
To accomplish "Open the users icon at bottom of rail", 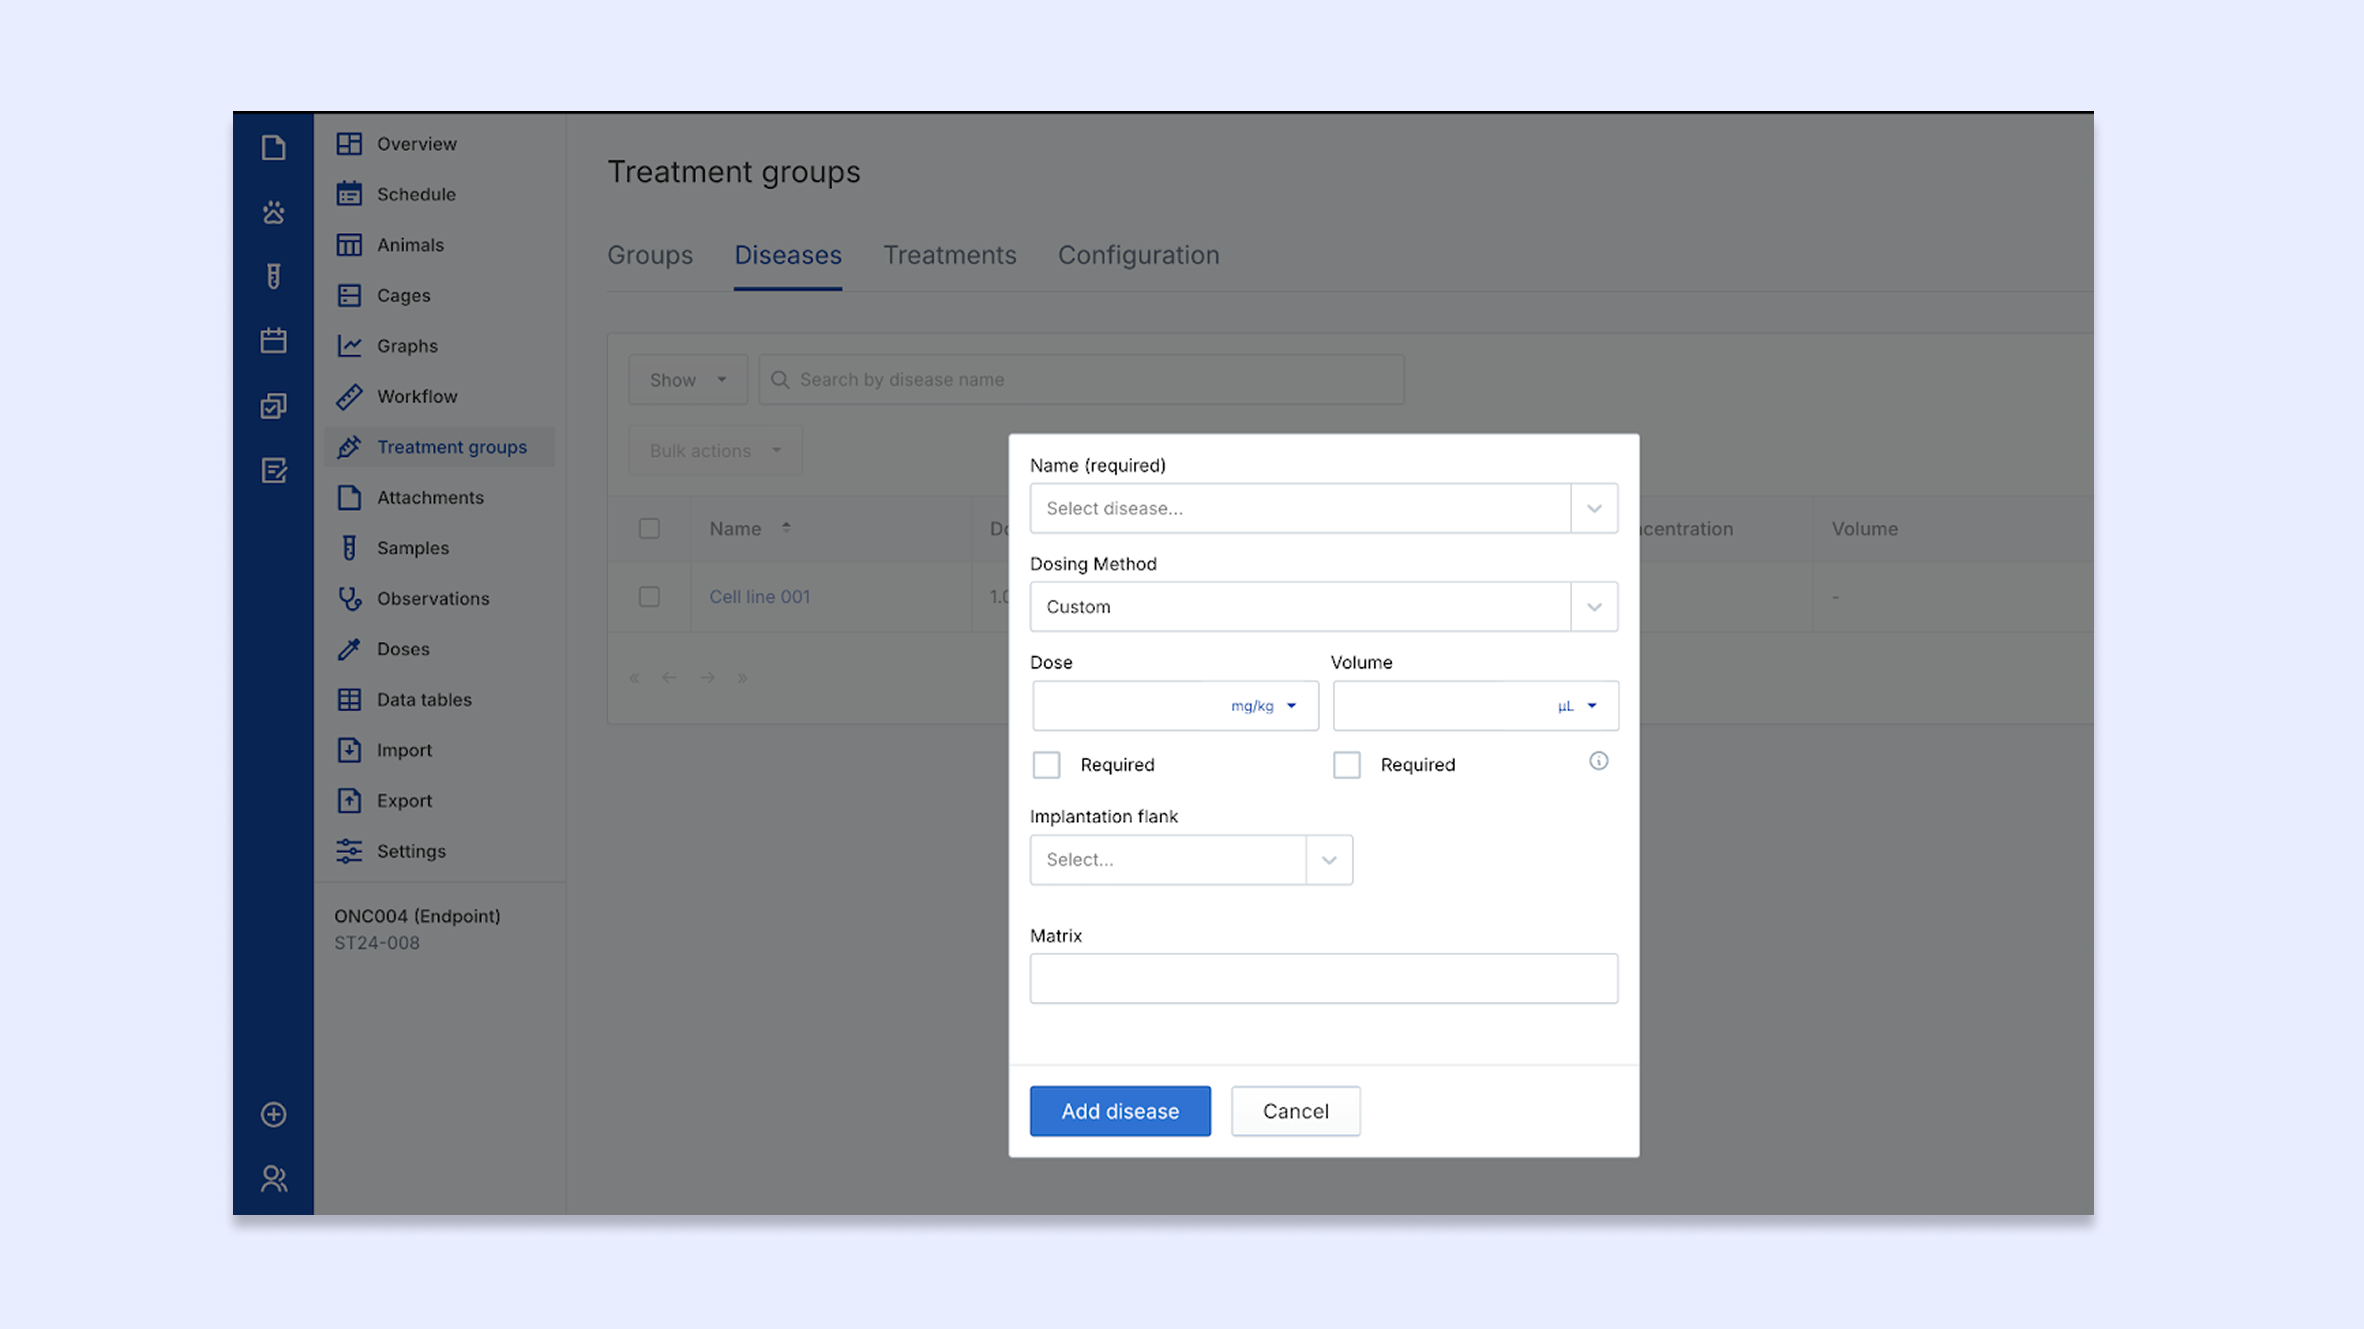I will pyautogui.click(x=273, y=1179).
